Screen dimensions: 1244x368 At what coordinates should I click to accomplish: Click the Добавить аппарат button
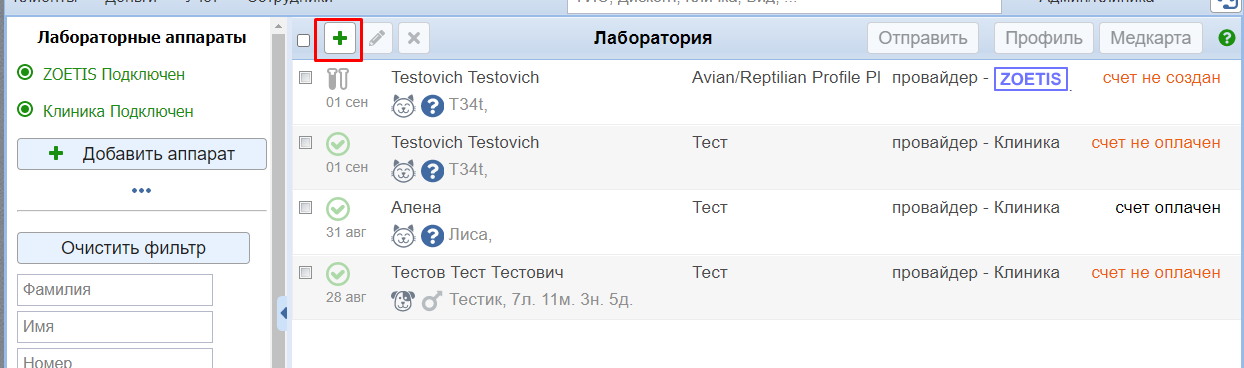(142, 154)
